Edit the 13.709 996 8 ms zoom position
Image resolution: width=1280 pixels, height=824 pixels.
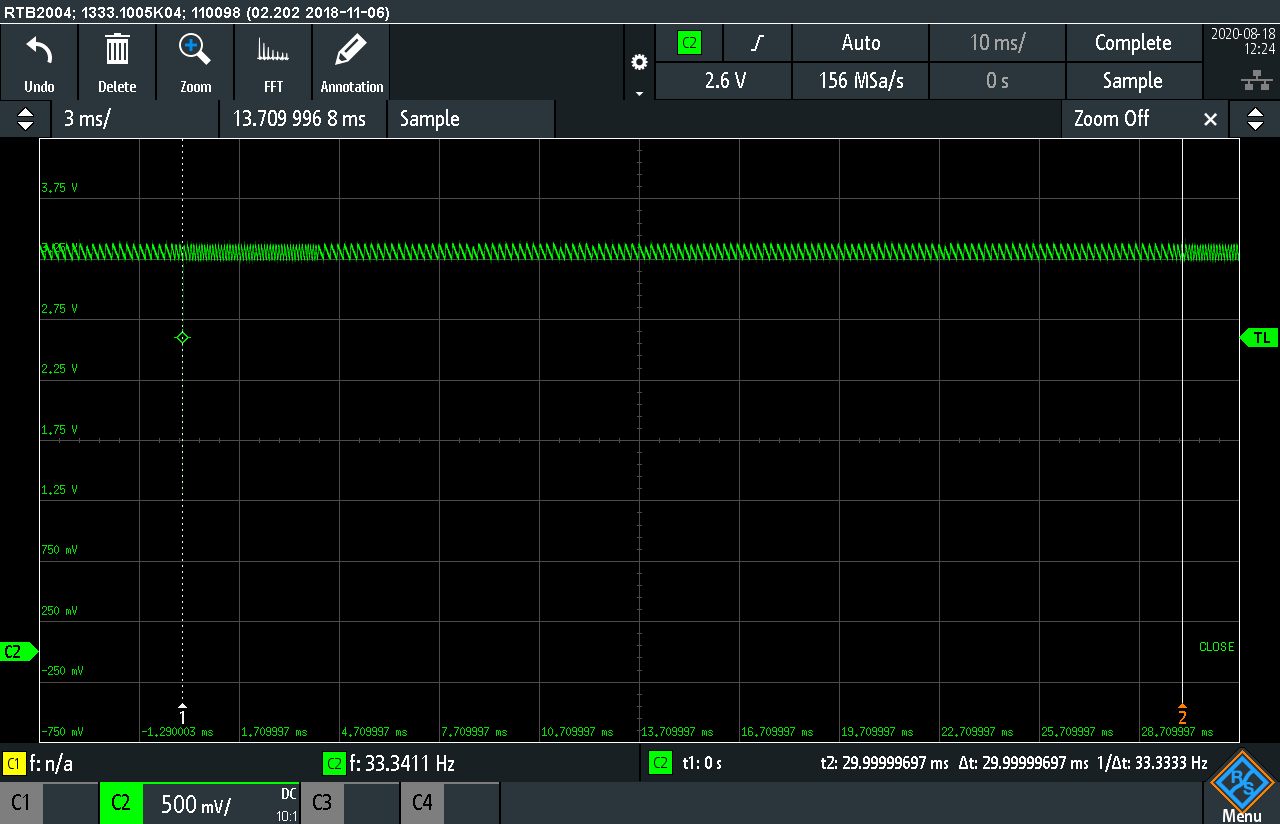[302, 119]
